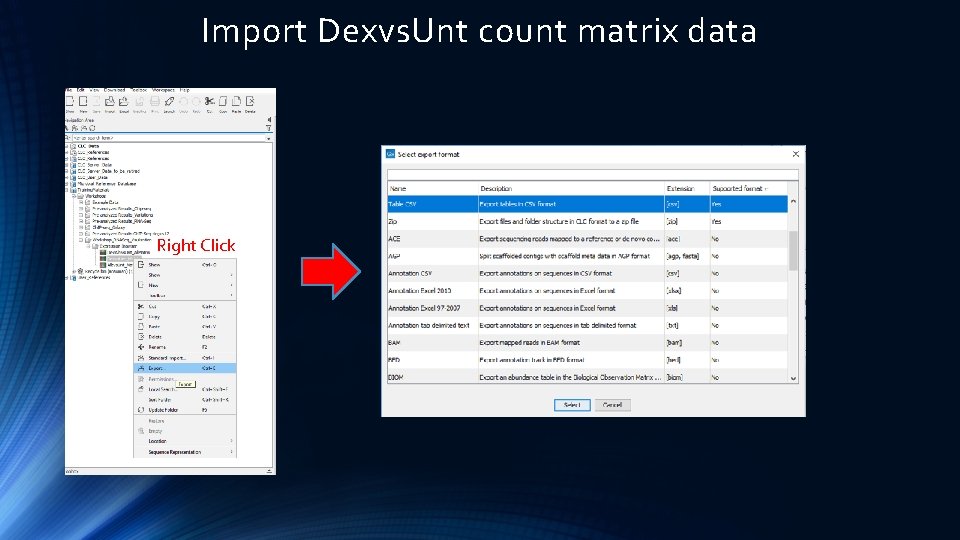The height and width of the screenshot is (540, 960).
Task: Click the Show icon in the CLC toolbar
Action: pos(70,101)
